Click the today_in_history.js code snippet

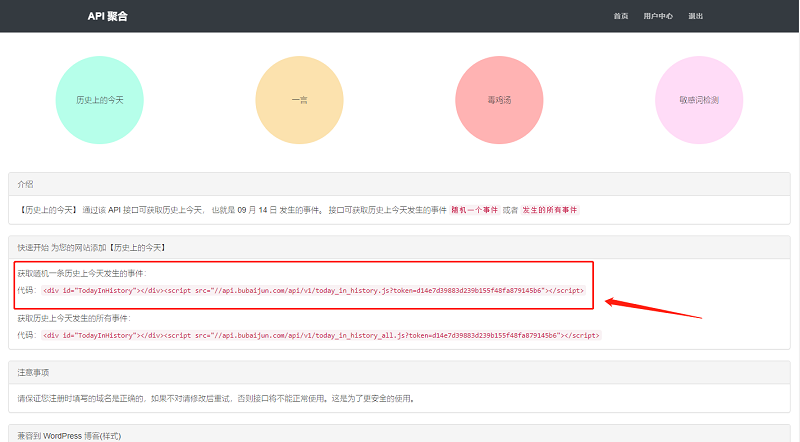pos(313,290)
